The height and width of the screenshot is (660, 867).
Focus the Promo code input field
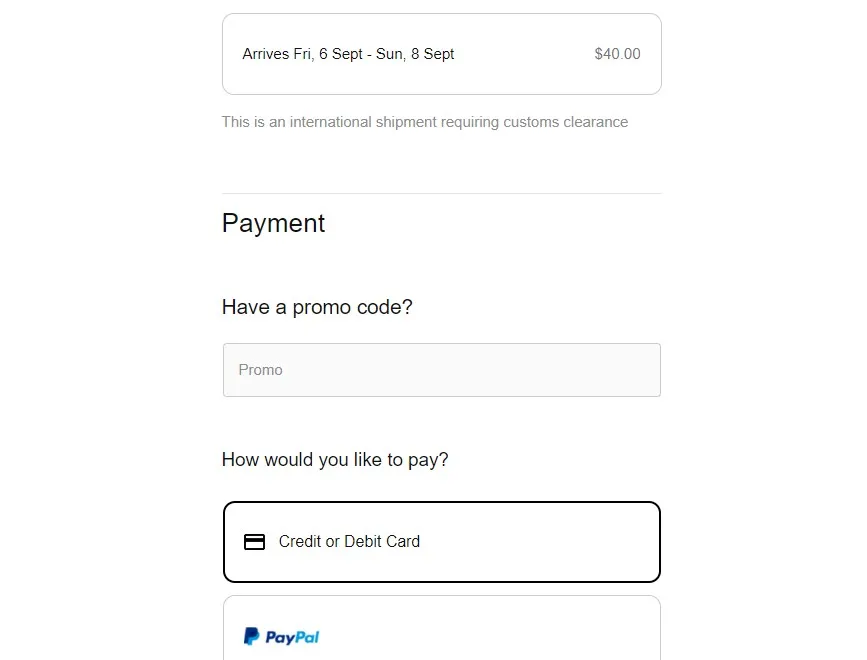pyautogui.click(x=441, y=370)
